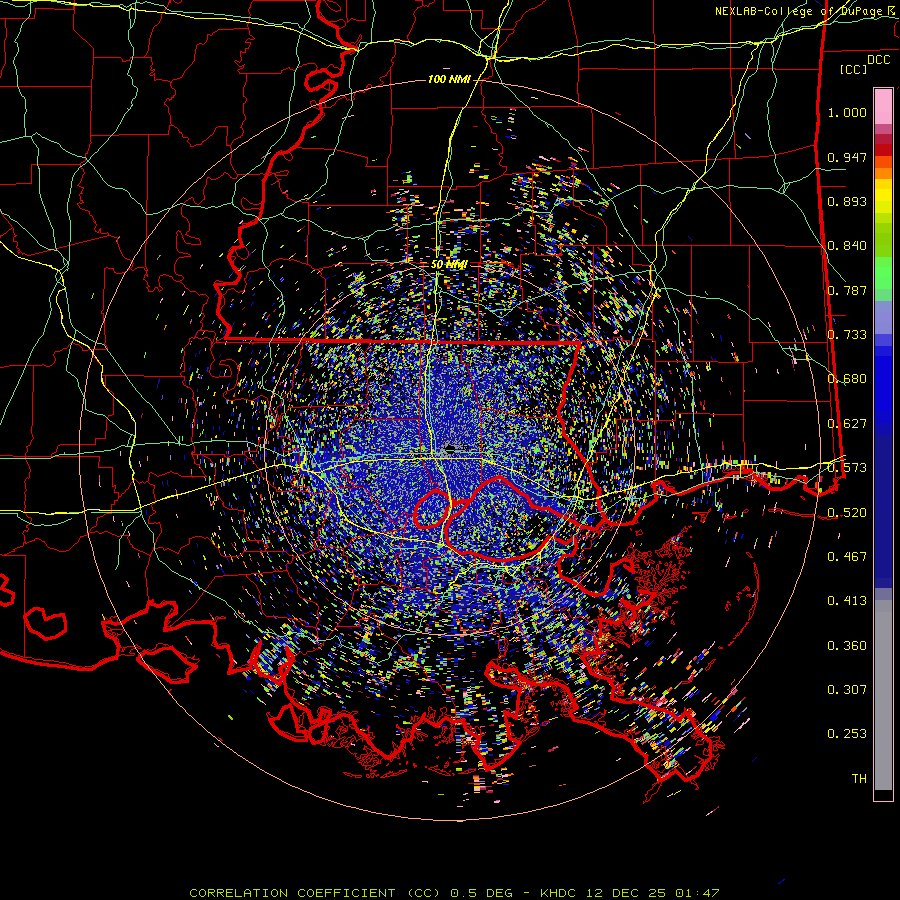Select the black TH segment of color bar

click(x=883, y=795)
